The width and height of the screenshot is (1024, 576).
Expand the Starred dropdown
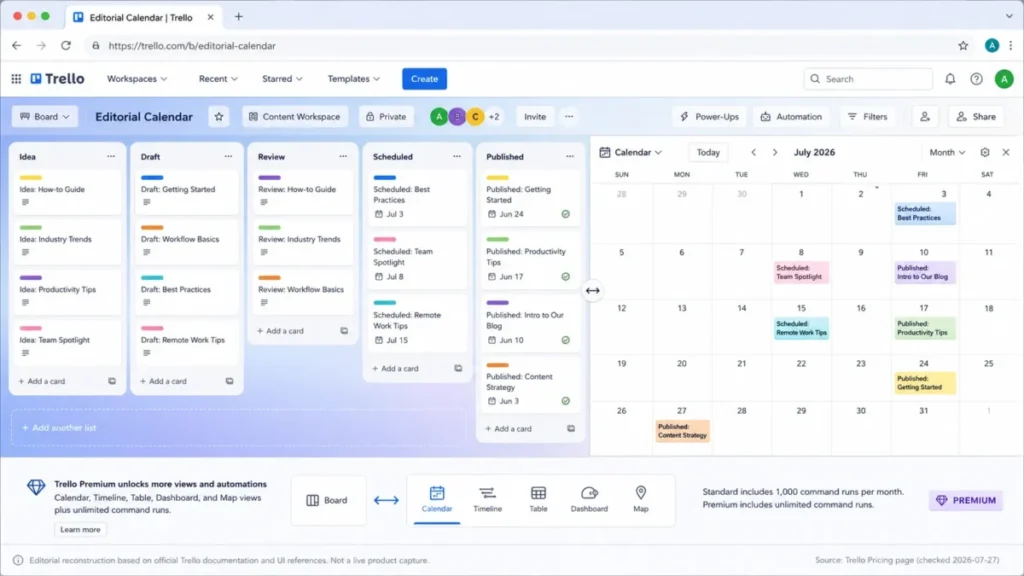point(282,78)
